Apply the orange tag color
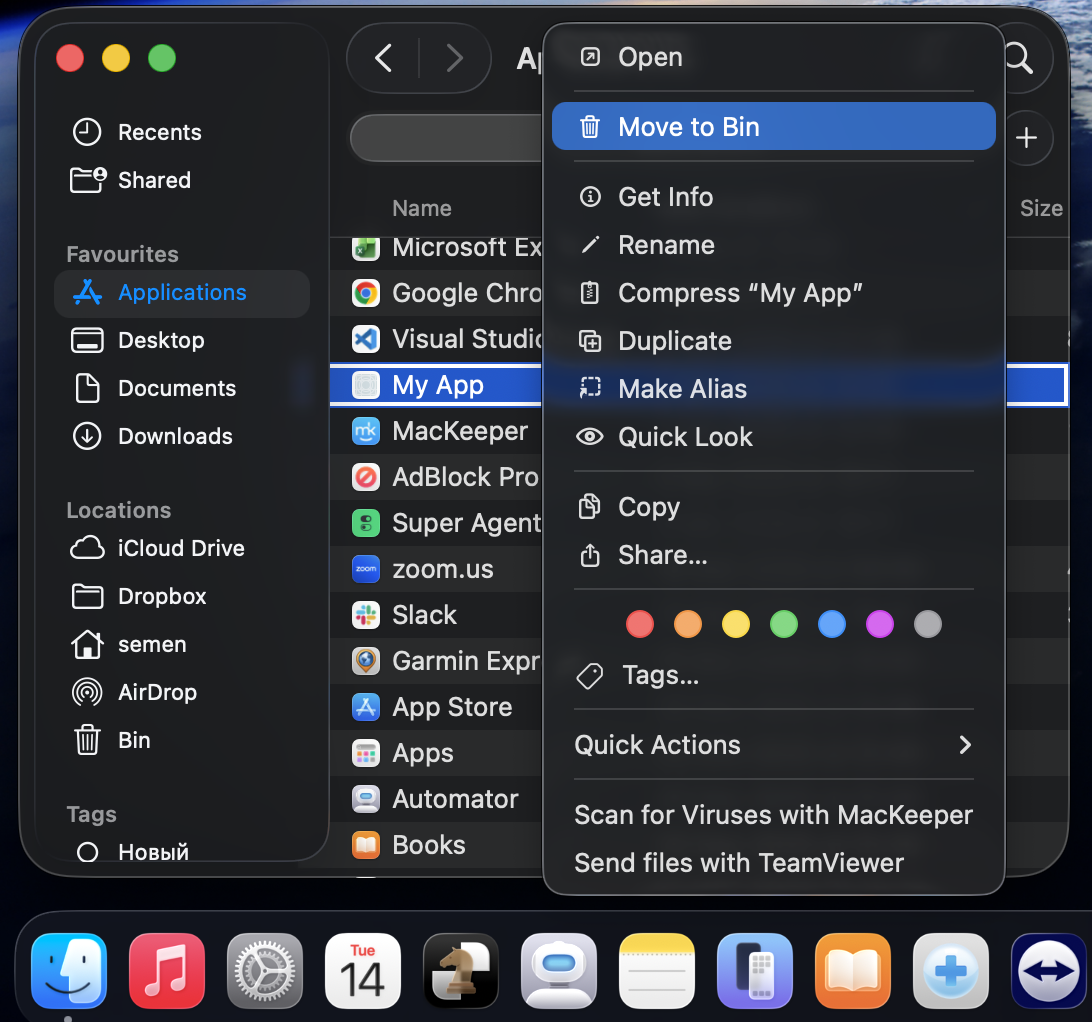Viewport: 1092px width, 1022px height. click(688, 624)
